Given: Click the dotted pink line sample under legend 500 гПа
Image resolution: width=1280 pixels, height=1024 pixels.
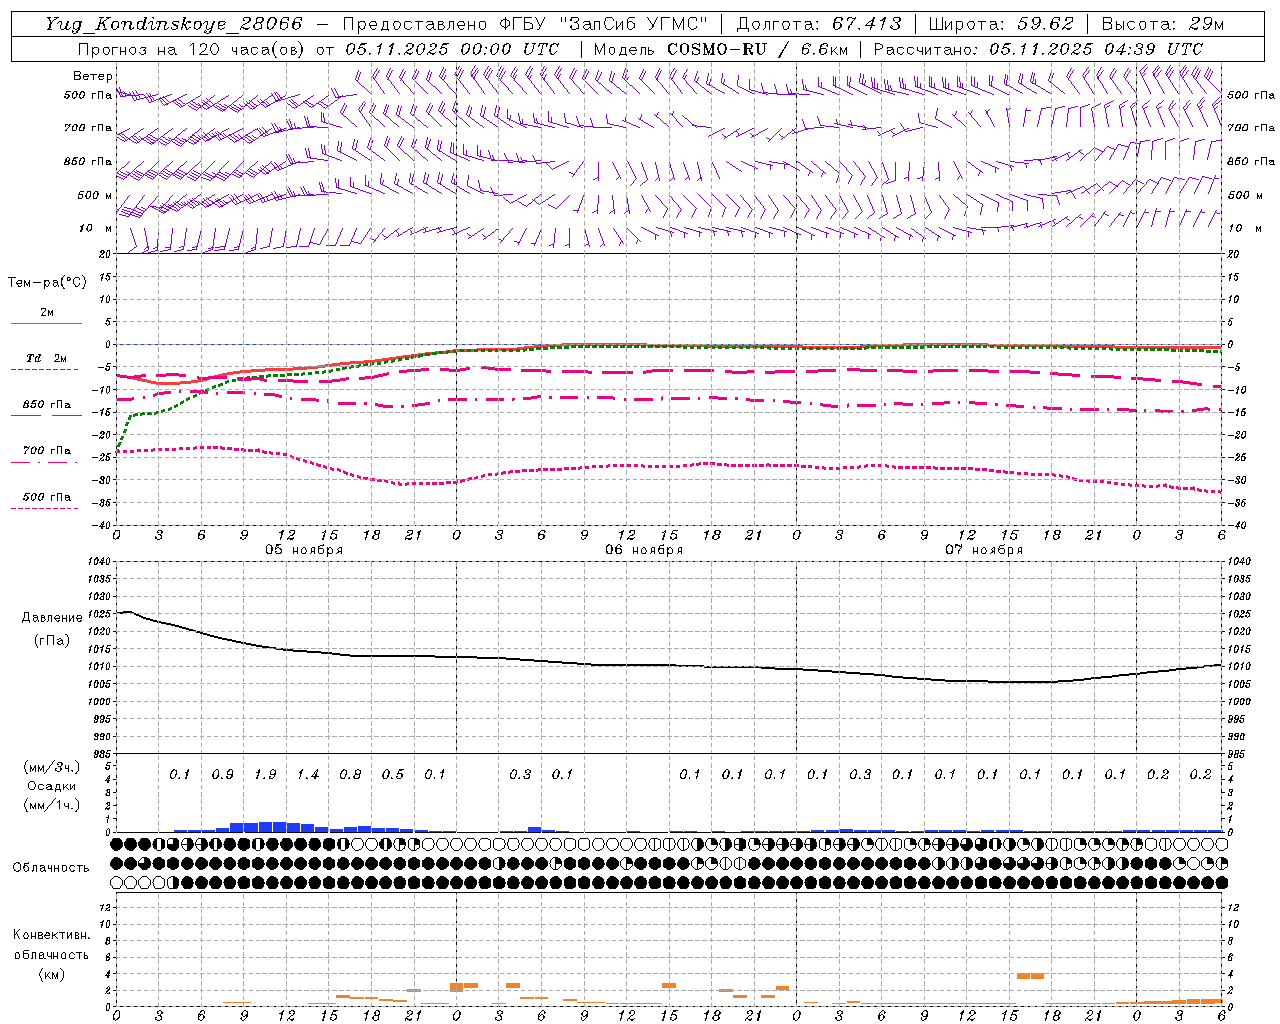Looking at the screenshot, I should tap(45, 509).
